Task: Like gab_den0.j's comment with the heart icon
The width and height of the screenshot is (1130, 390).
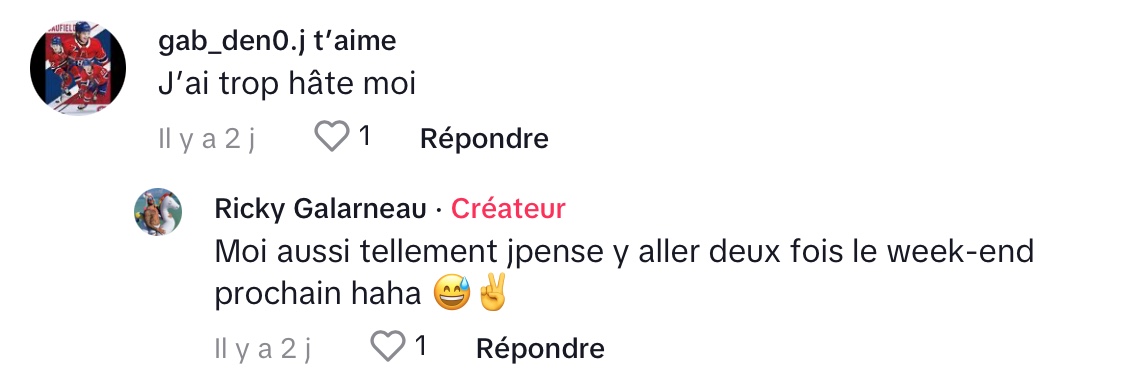Action: [x=332, y=136]
